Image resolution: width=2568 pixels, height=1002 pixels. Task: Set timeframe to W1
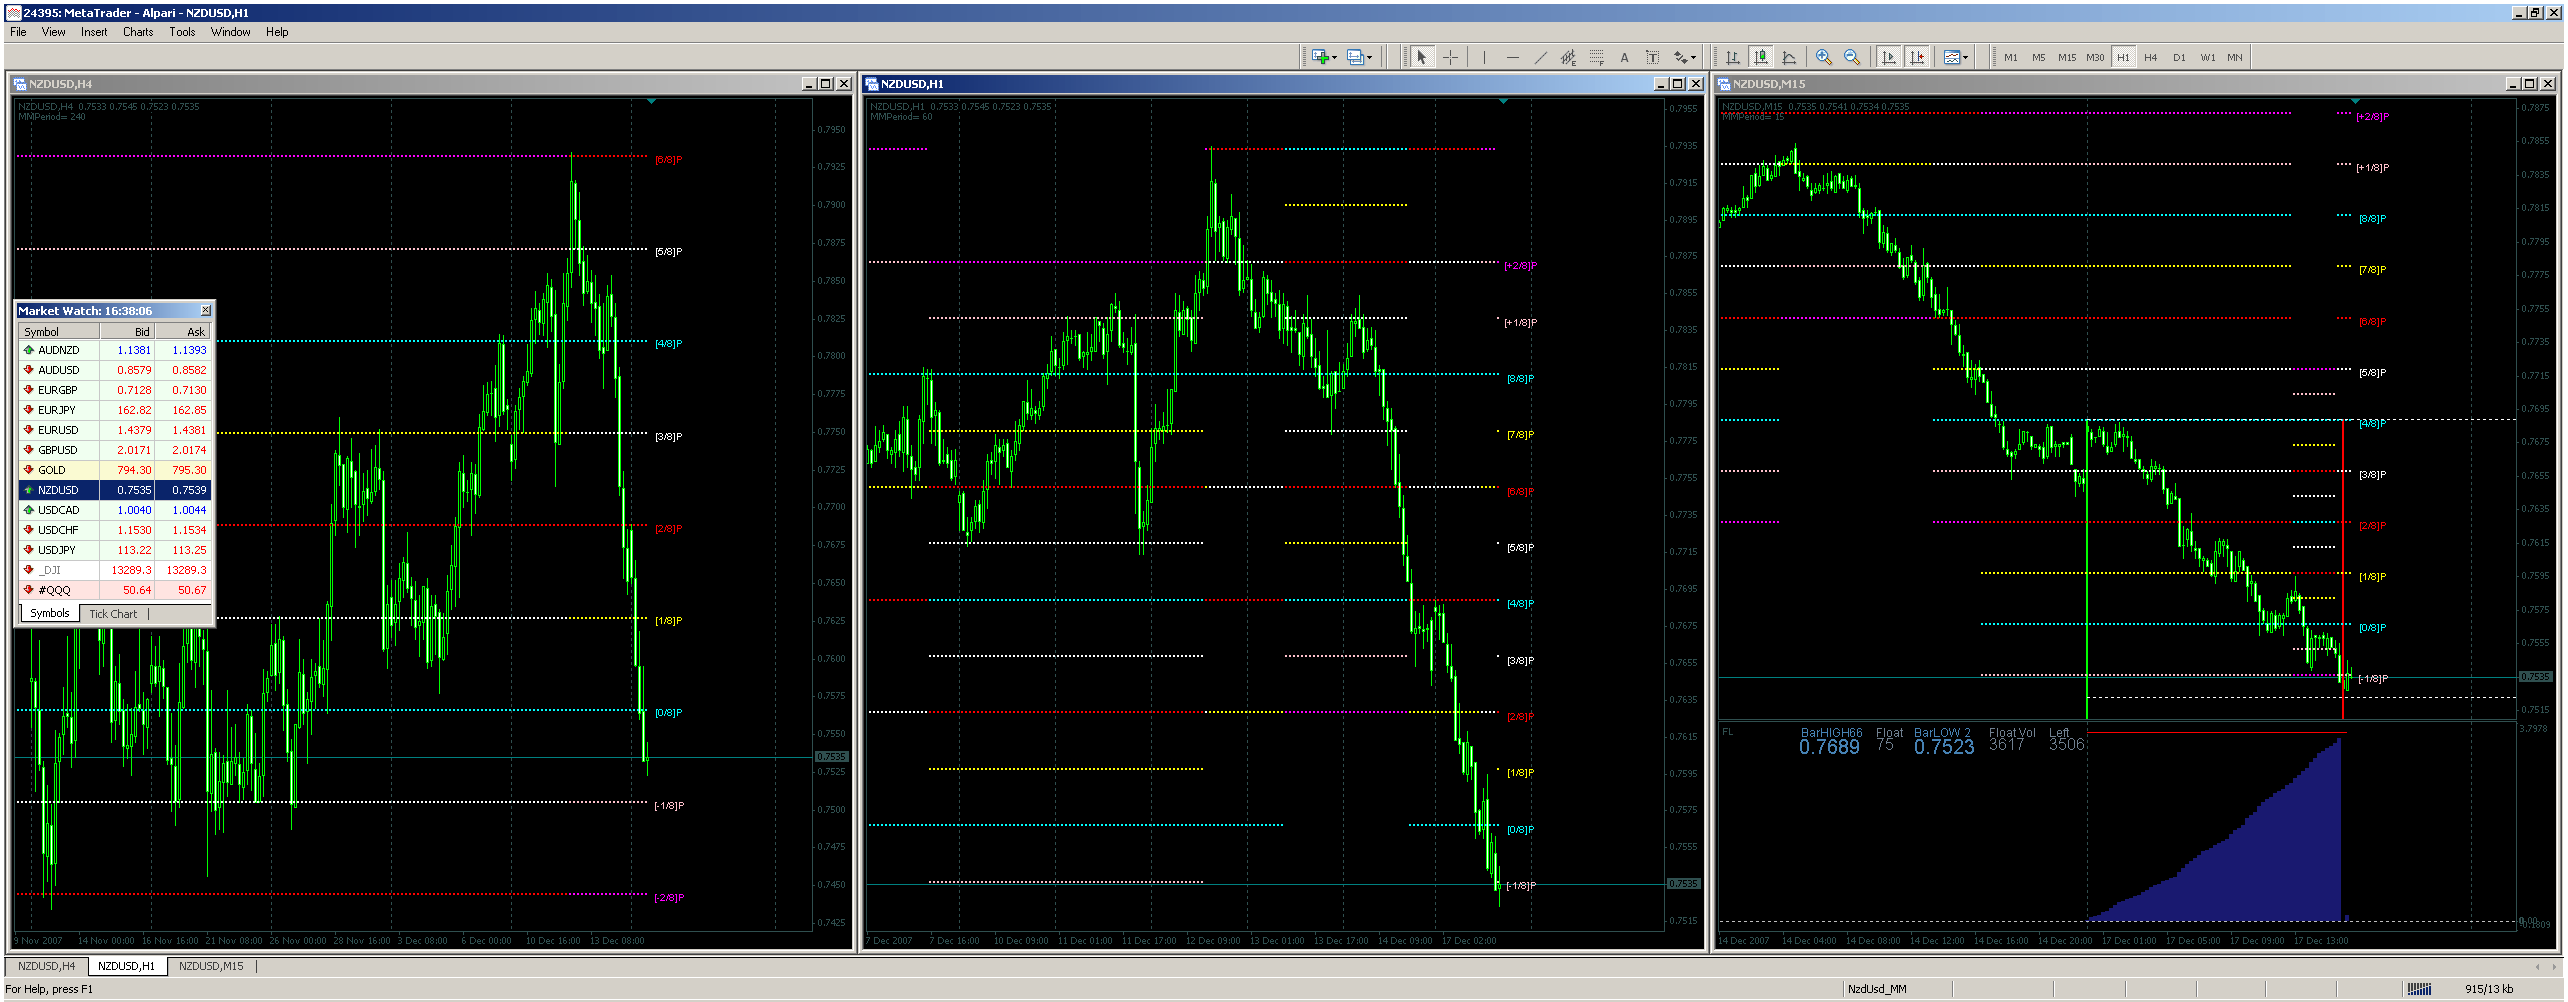coord(2207,57)
